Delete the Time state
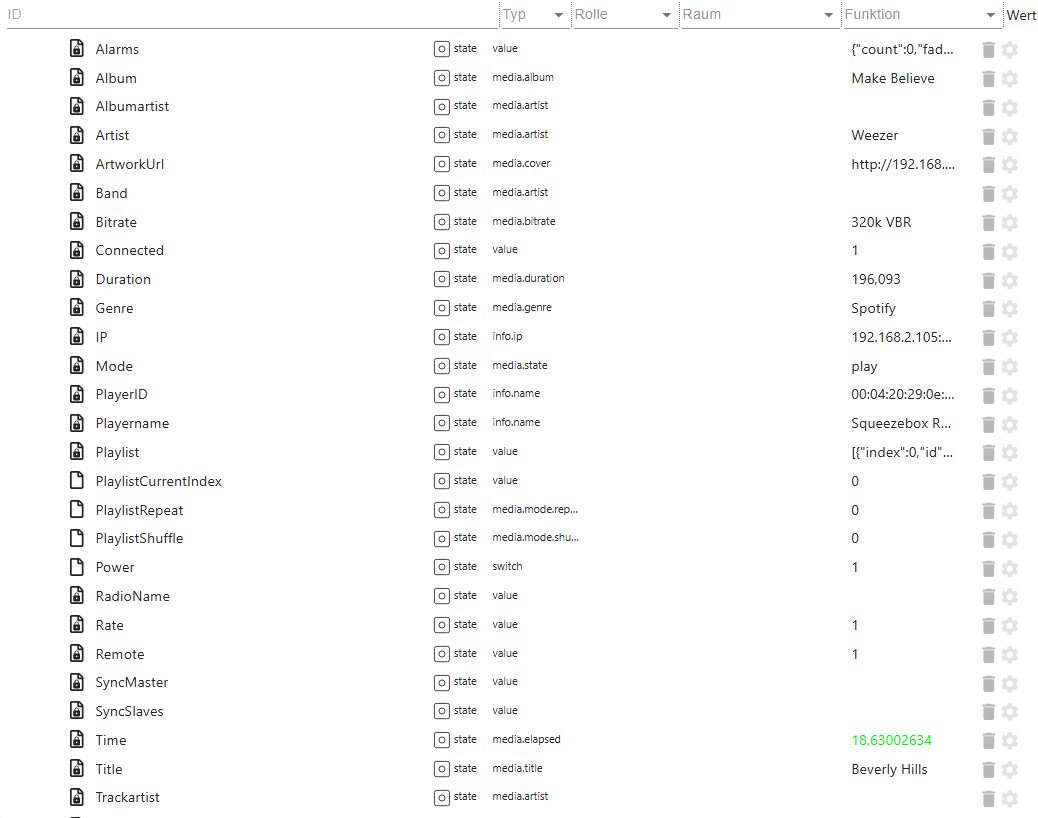Image resolution: width=1038 pixels, height=818 pixels. click(x=988, y=741)
